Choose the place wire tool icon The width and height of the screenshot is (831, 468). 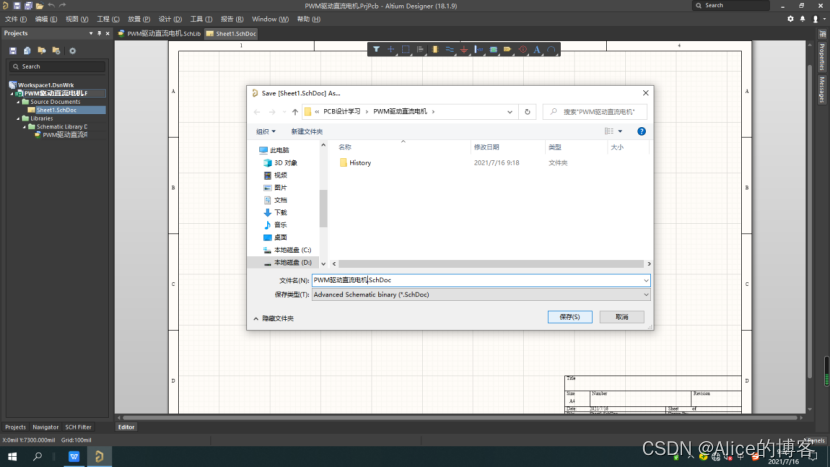click(x=449, y=49)
